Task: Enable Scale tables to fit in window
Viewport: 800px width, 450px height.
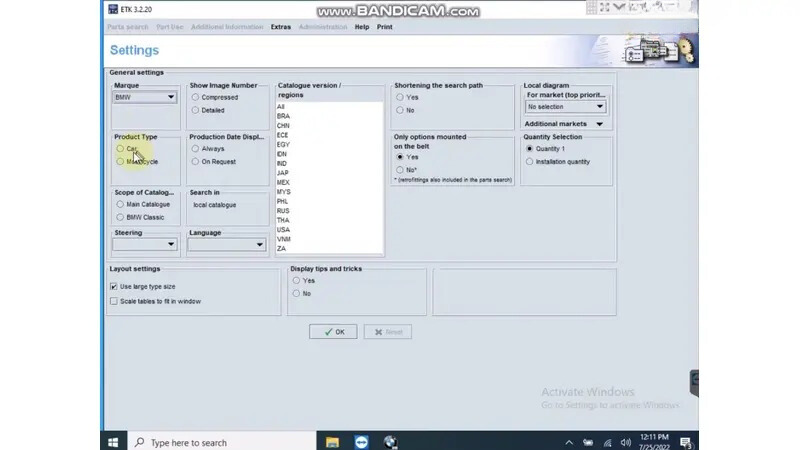Action: pyautogui.click(x=114, y=301)
